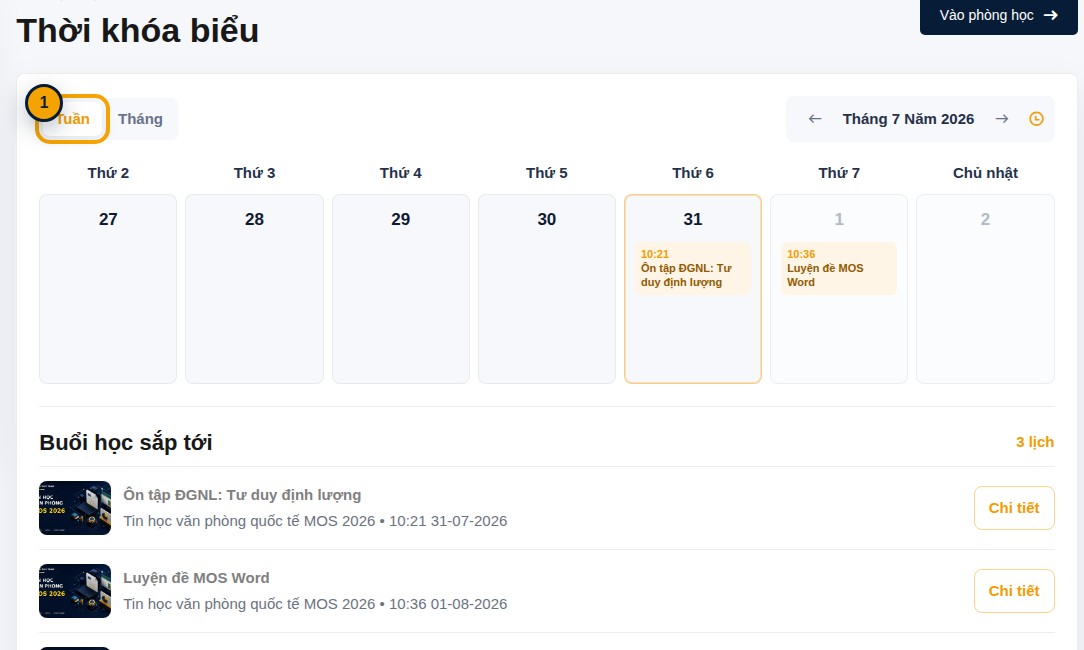Viewport: 1084px width, 650px height.
Task: Click the Ôn tập ĐGNL lesson thumbnail
Action: pyautogui.click(x=75, y=508)
